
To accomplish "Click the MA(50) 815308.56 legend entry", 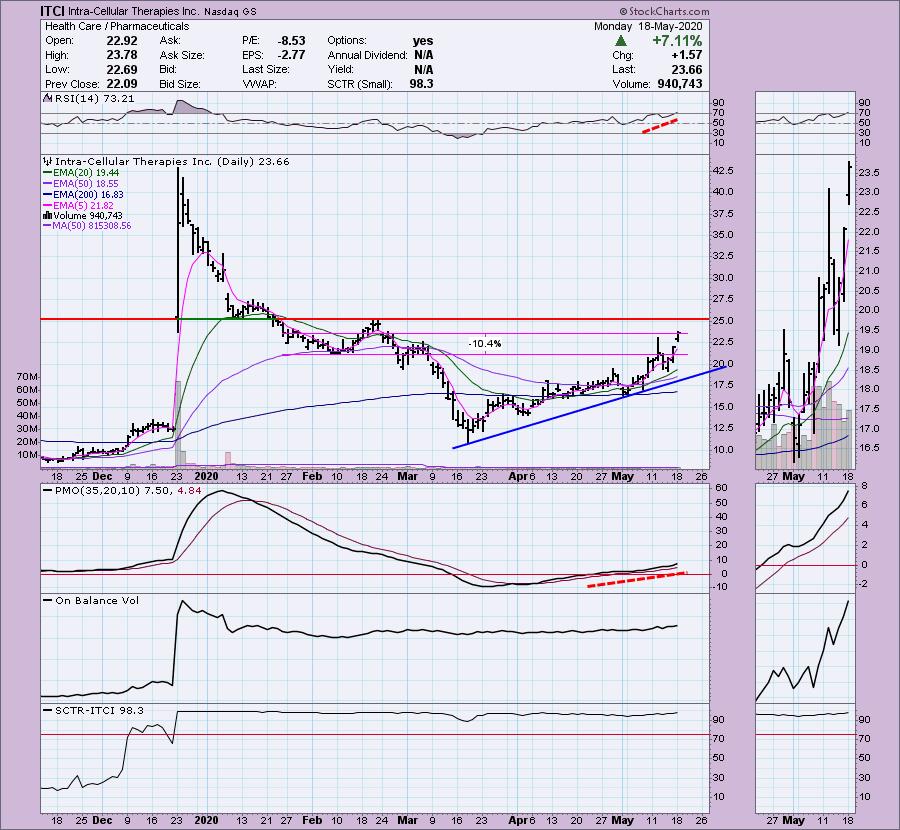I will point(87,226).
